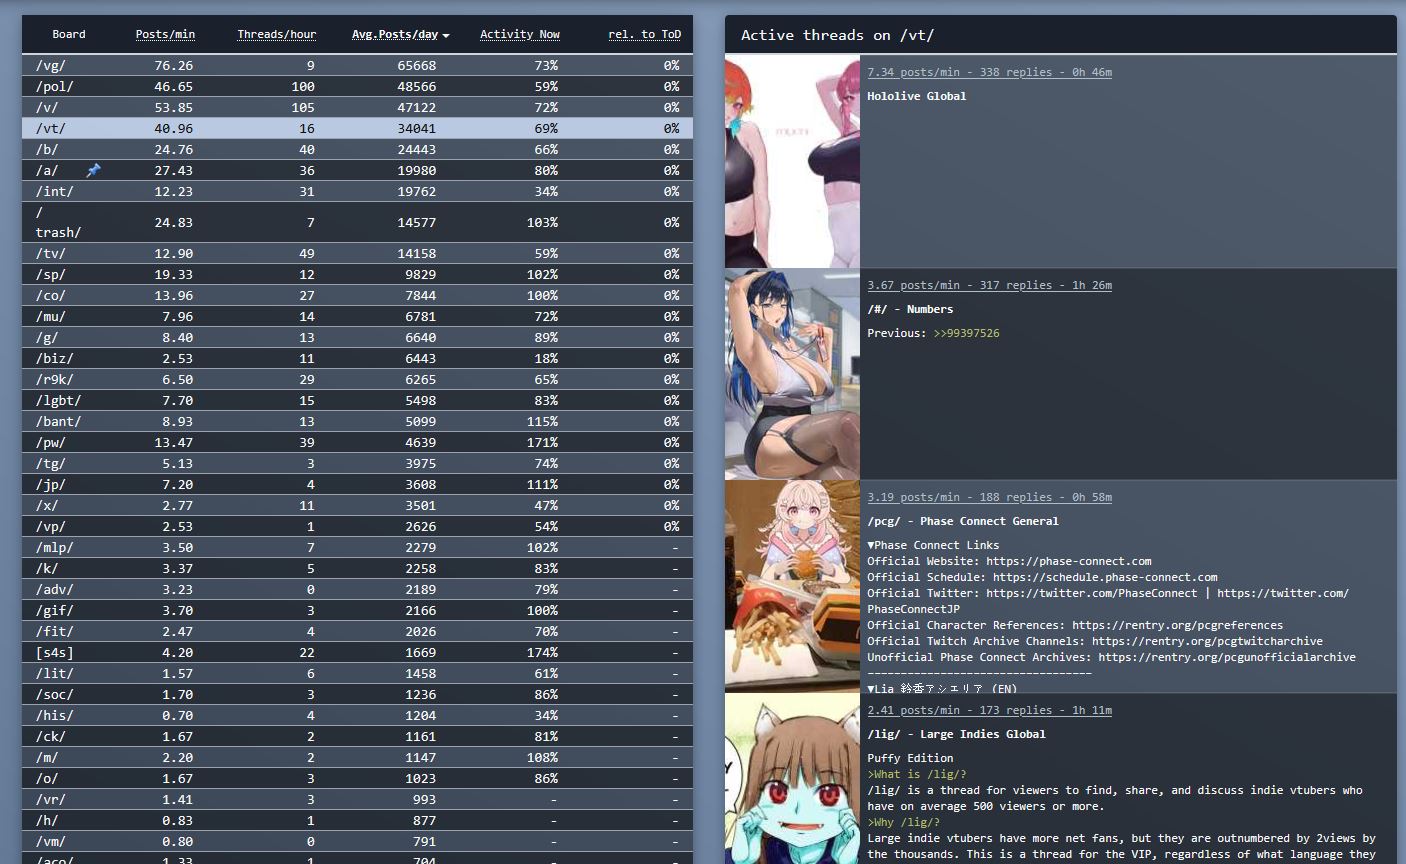Select the /biz/ board row

(357, 358)
